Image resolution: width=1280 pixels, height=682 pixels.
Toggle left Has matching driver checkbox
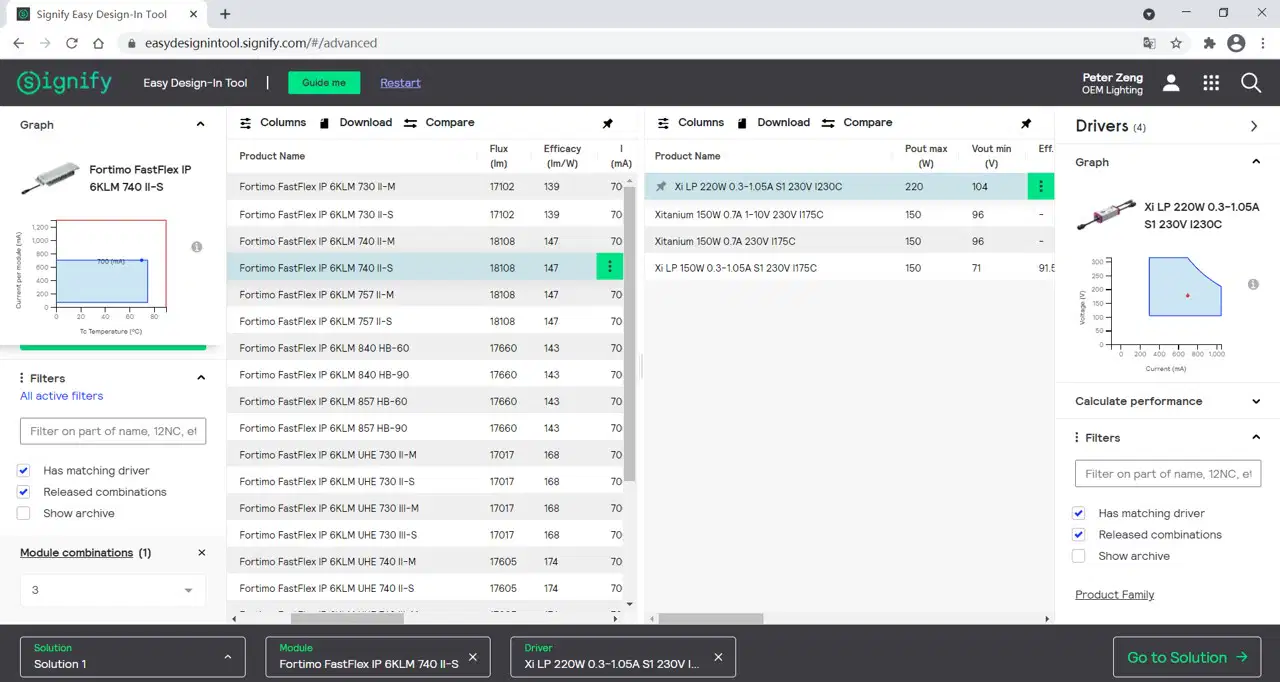click(23, 470)
